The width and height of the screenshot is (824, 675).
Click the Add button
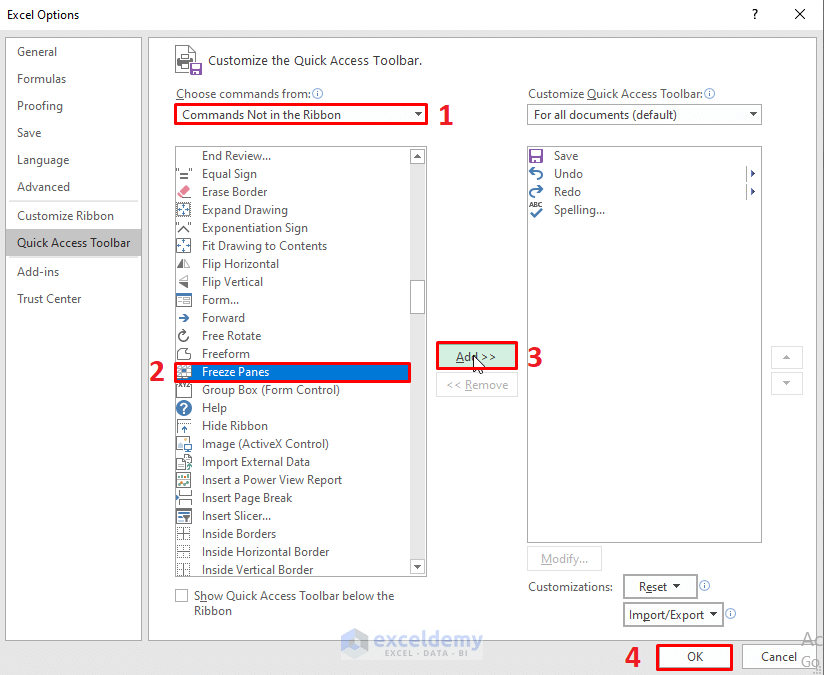point(476,355)
